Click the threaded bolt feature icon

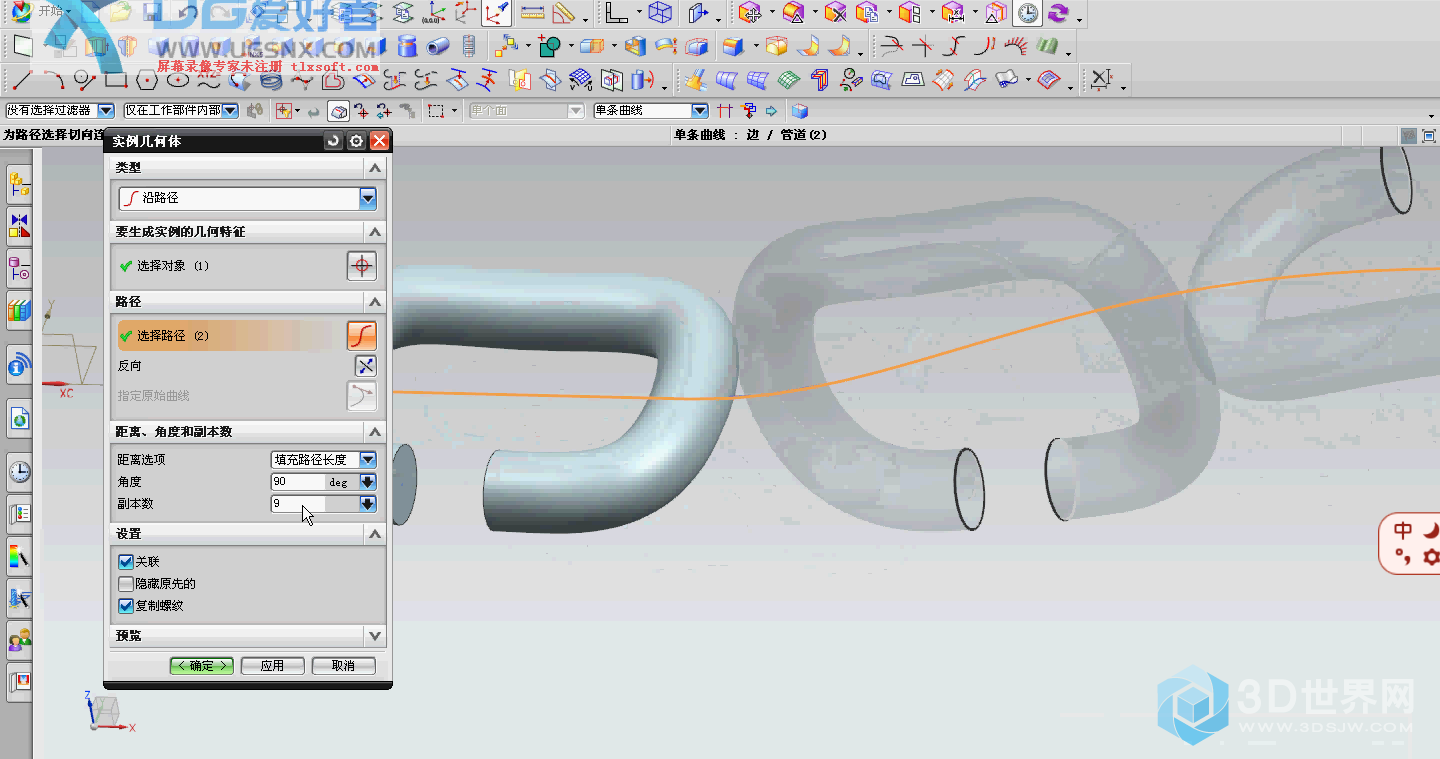click(x=468, y=46)
